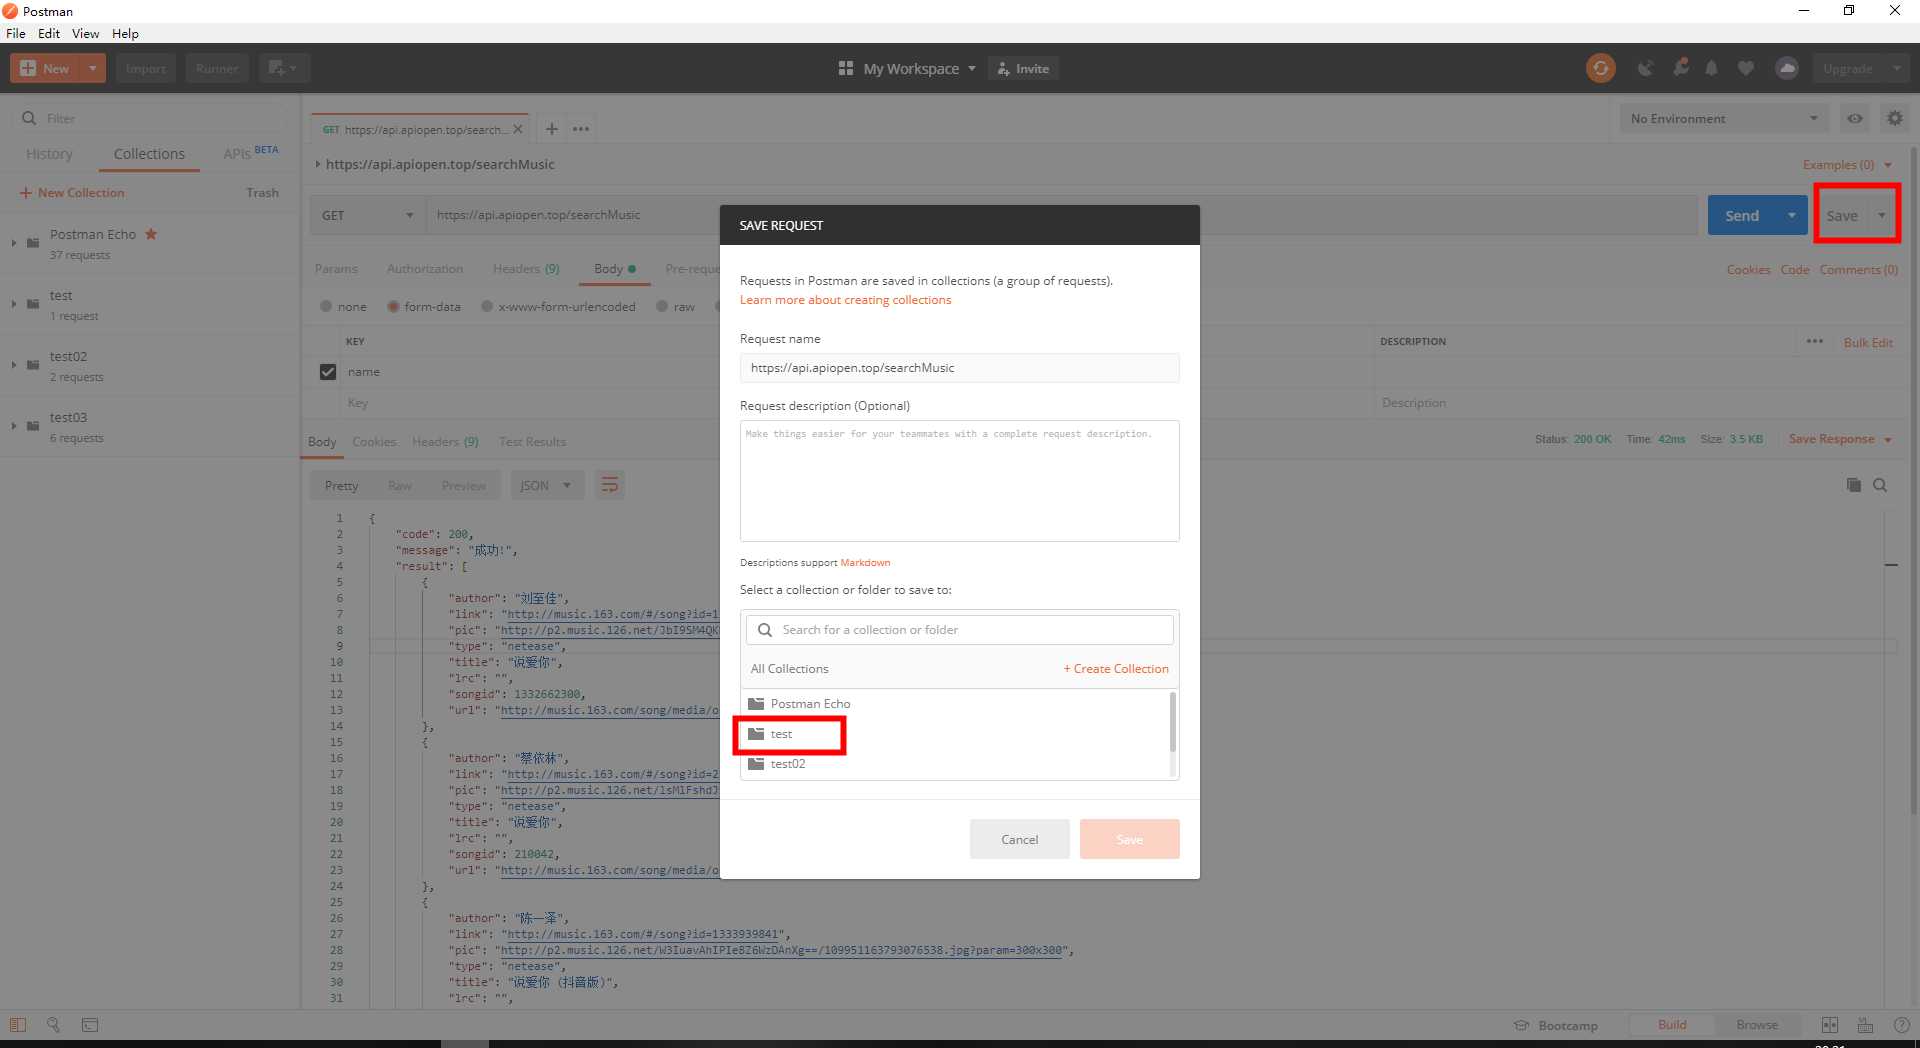Close the searchMusic request tab

coord(518,129)
